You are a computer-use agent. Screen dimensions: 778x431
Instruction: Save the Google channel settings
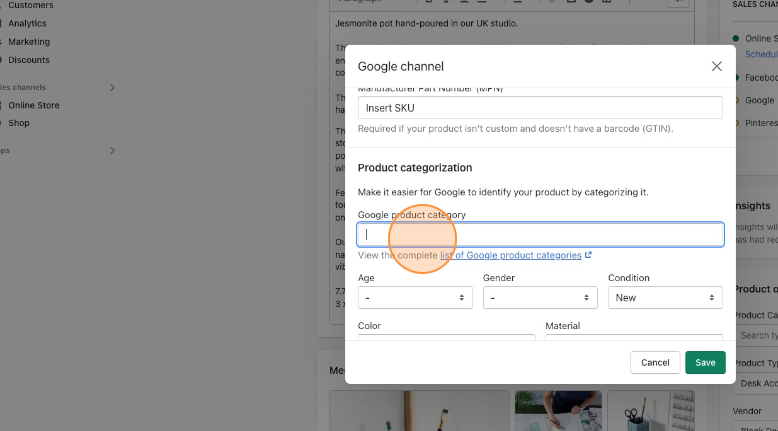click(x=705, y=363)
